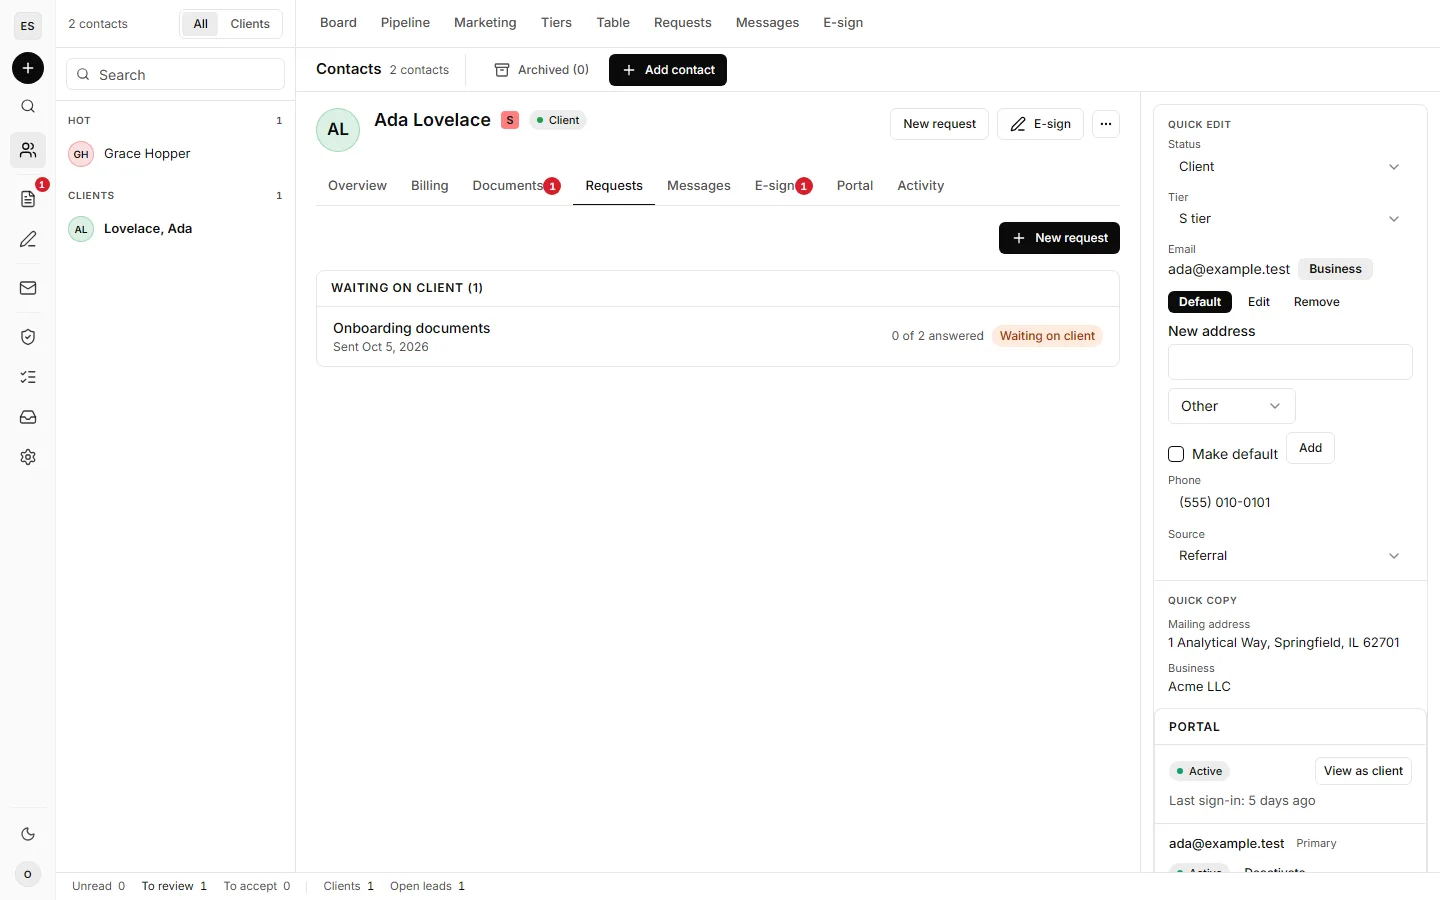
Task: Open the e-sign pen icon in the sidebar
Action: click(x=28, y=239)
